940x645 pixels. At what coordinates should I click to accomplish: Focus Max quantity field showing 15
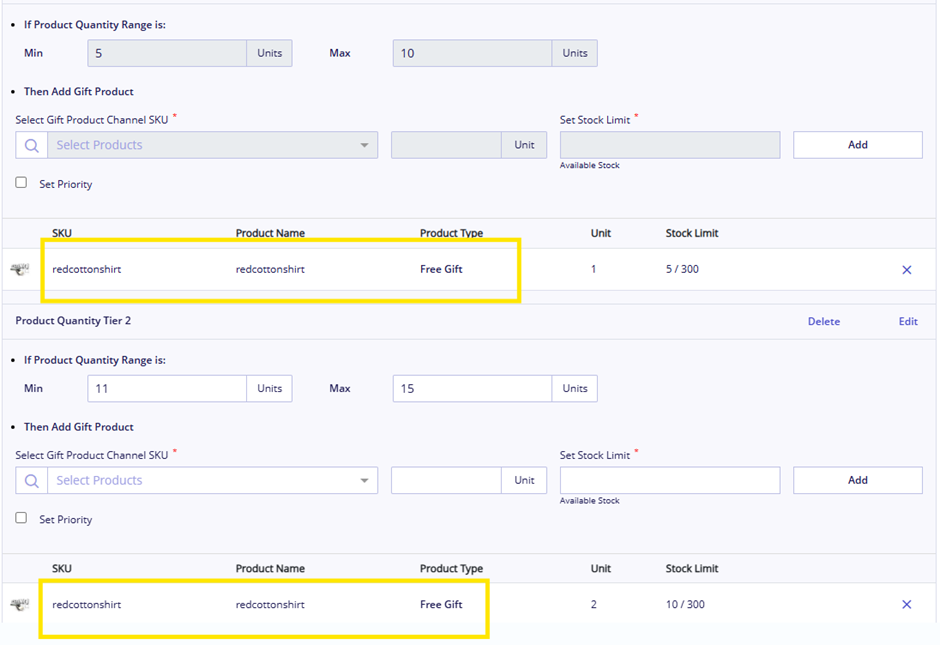point(472,388)
